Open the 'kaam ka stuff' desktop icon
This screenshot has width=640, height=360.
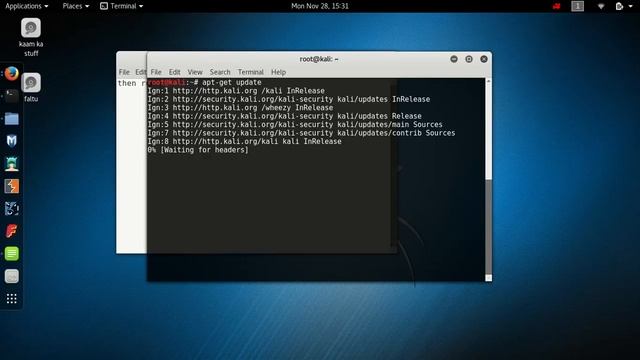pos(31,37)
